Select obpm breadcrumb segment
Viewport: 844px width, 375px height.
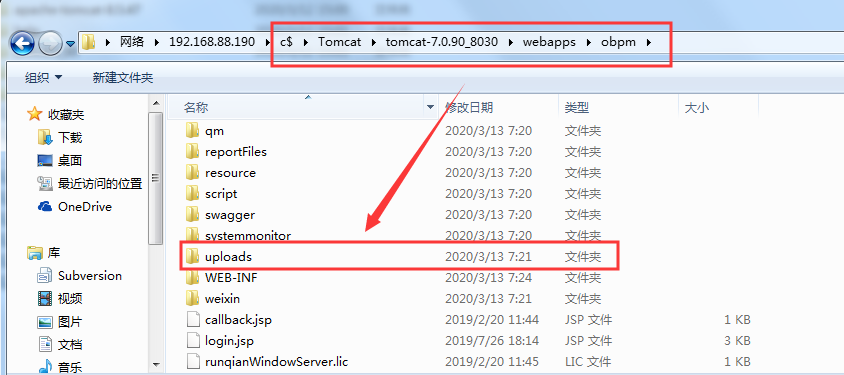point(618,42)
